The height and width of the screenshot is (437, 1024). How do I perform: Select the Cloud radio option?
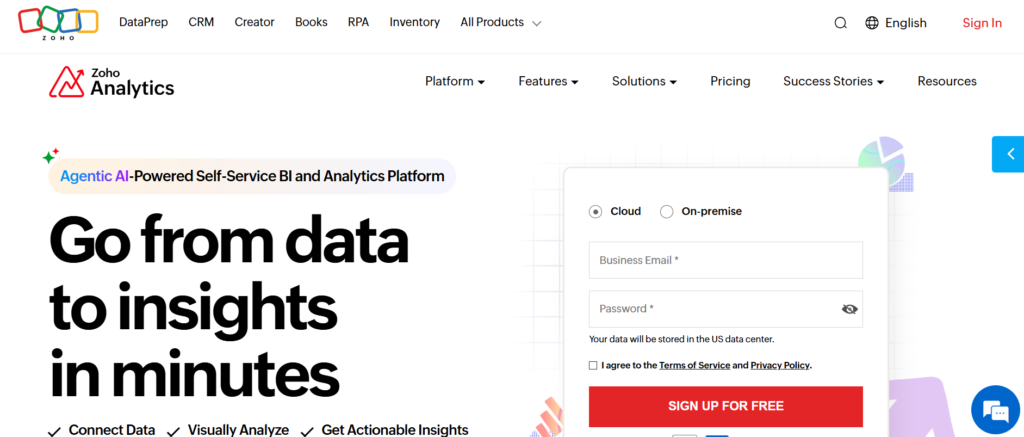[596, 211]
